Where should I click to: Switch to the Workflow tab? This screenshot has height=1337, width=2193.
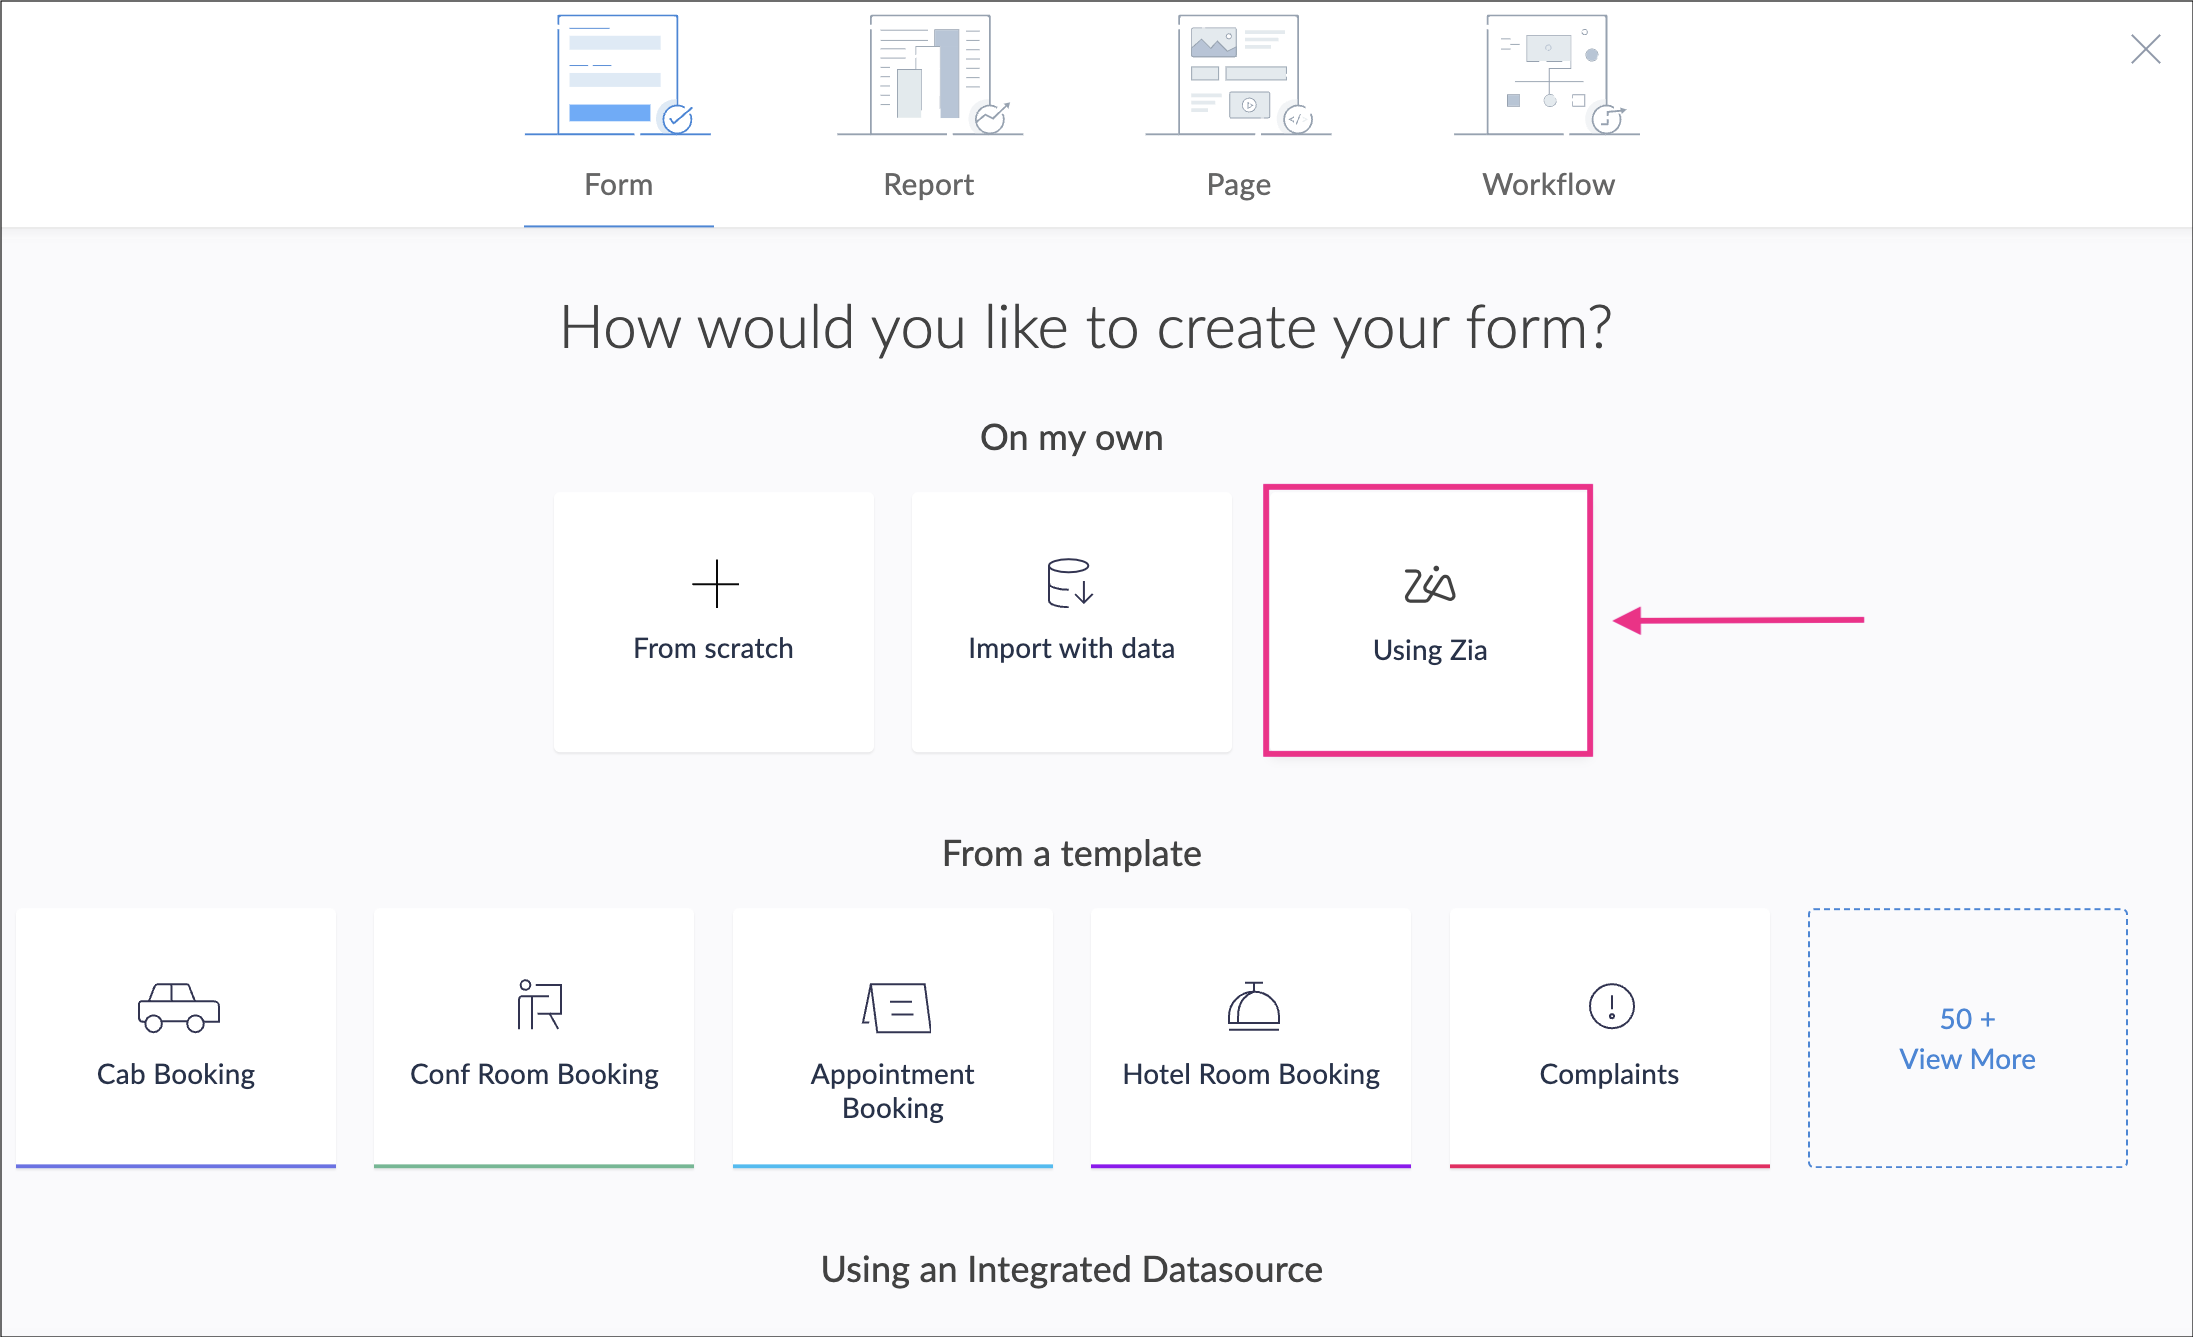1548,184
